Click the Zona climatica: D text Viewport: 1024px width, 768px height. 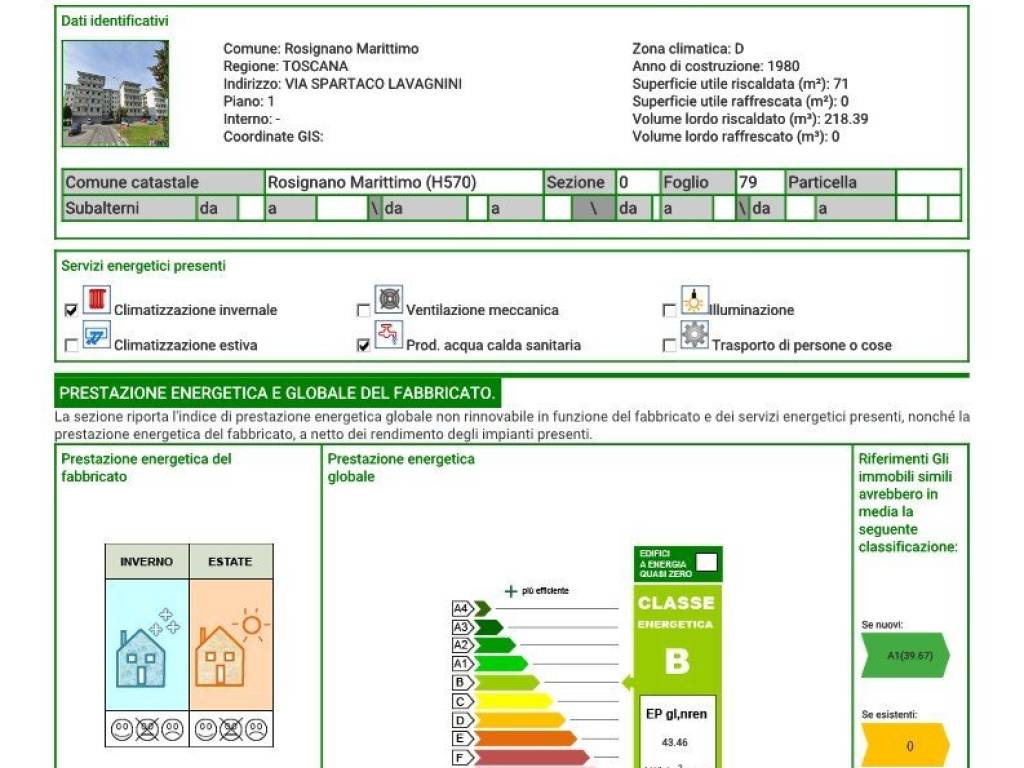click(688, 48)
